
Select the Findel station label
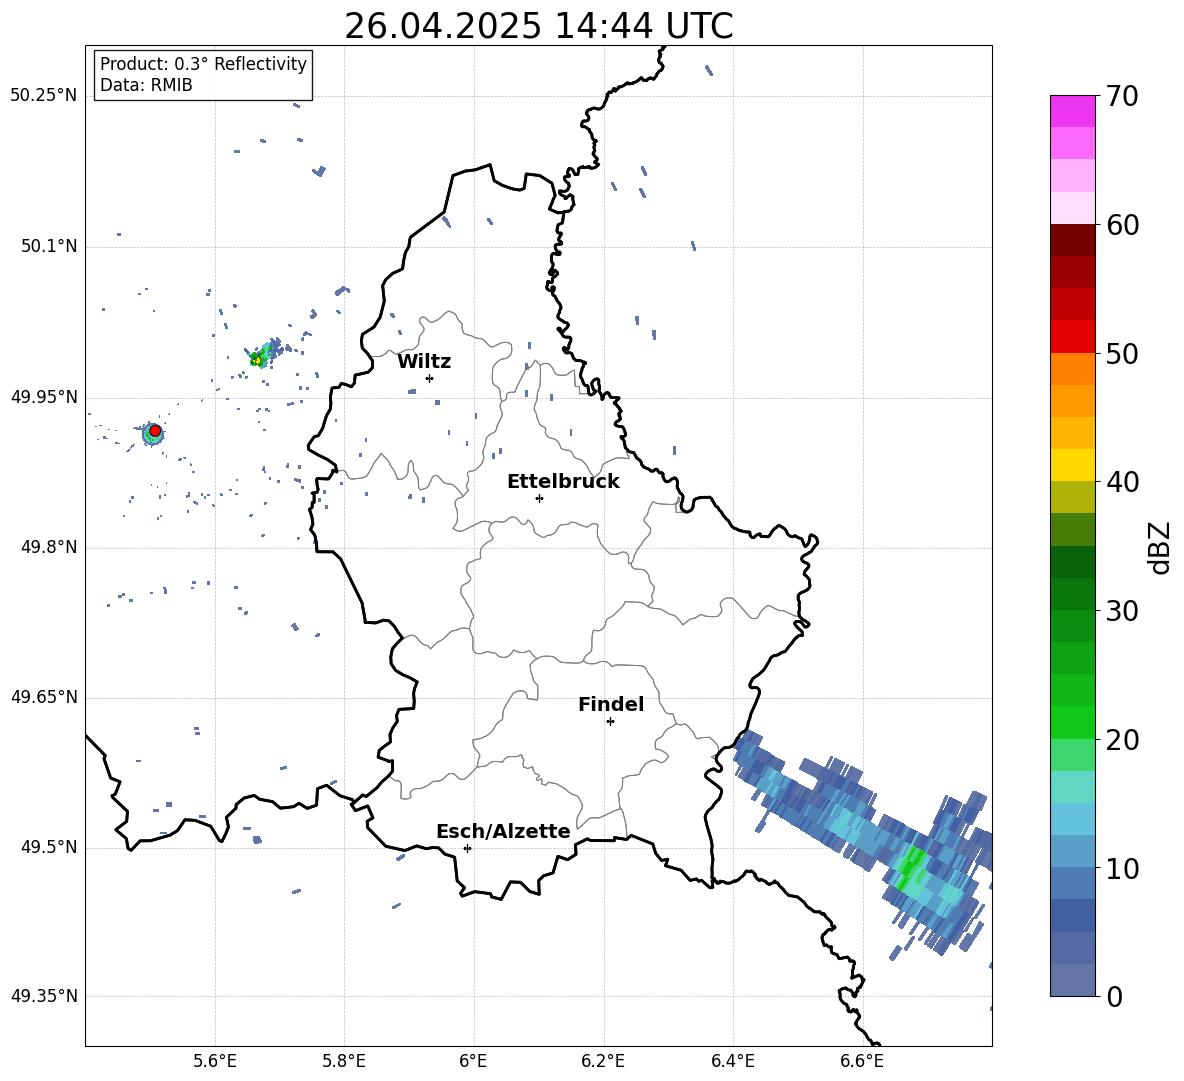click(x=611, y=704)
